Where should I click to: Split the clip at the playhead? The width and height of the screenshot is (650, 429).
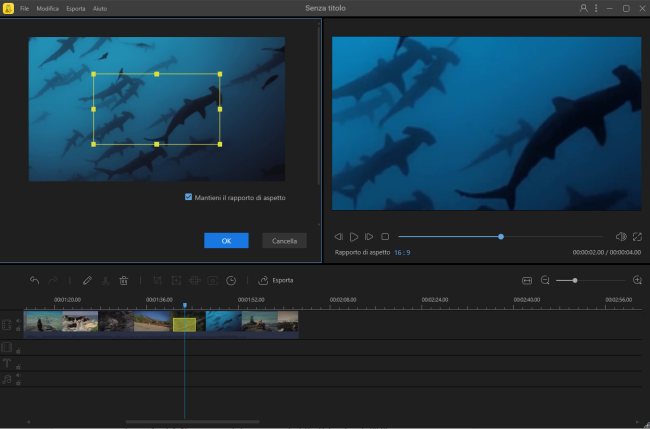[105, 281]
